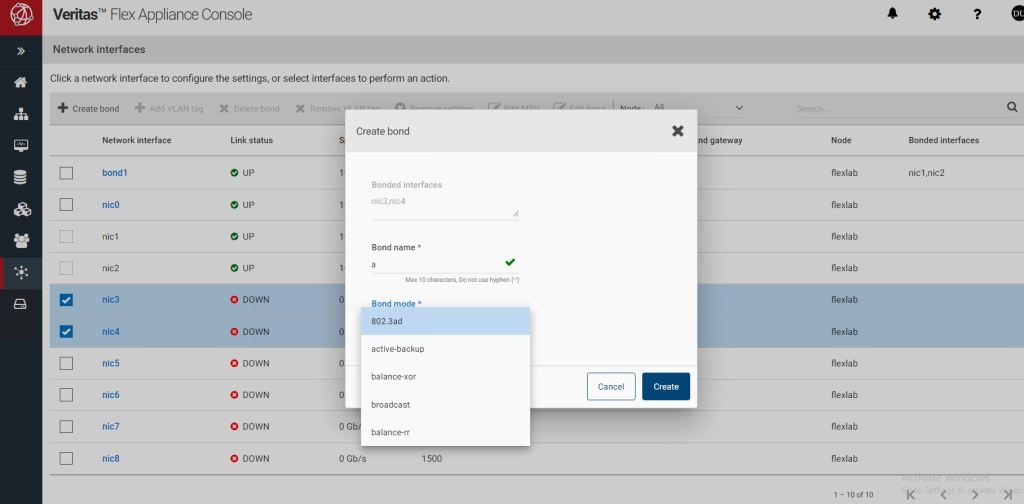Expand the sidebar navigation chevrons
The image size is (1024, 504).
(x=20, y=50)
